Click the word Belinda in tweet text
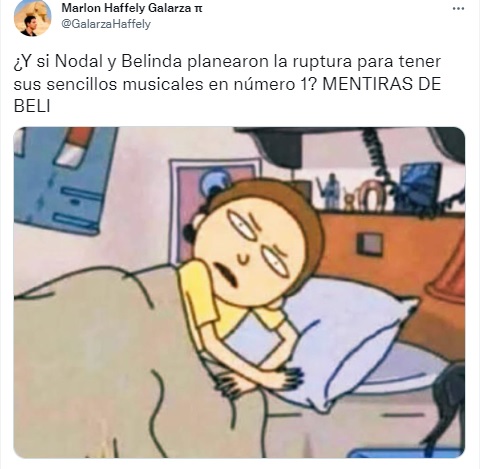481x469 pixels. pyautogui.click(x=151, y=62)
